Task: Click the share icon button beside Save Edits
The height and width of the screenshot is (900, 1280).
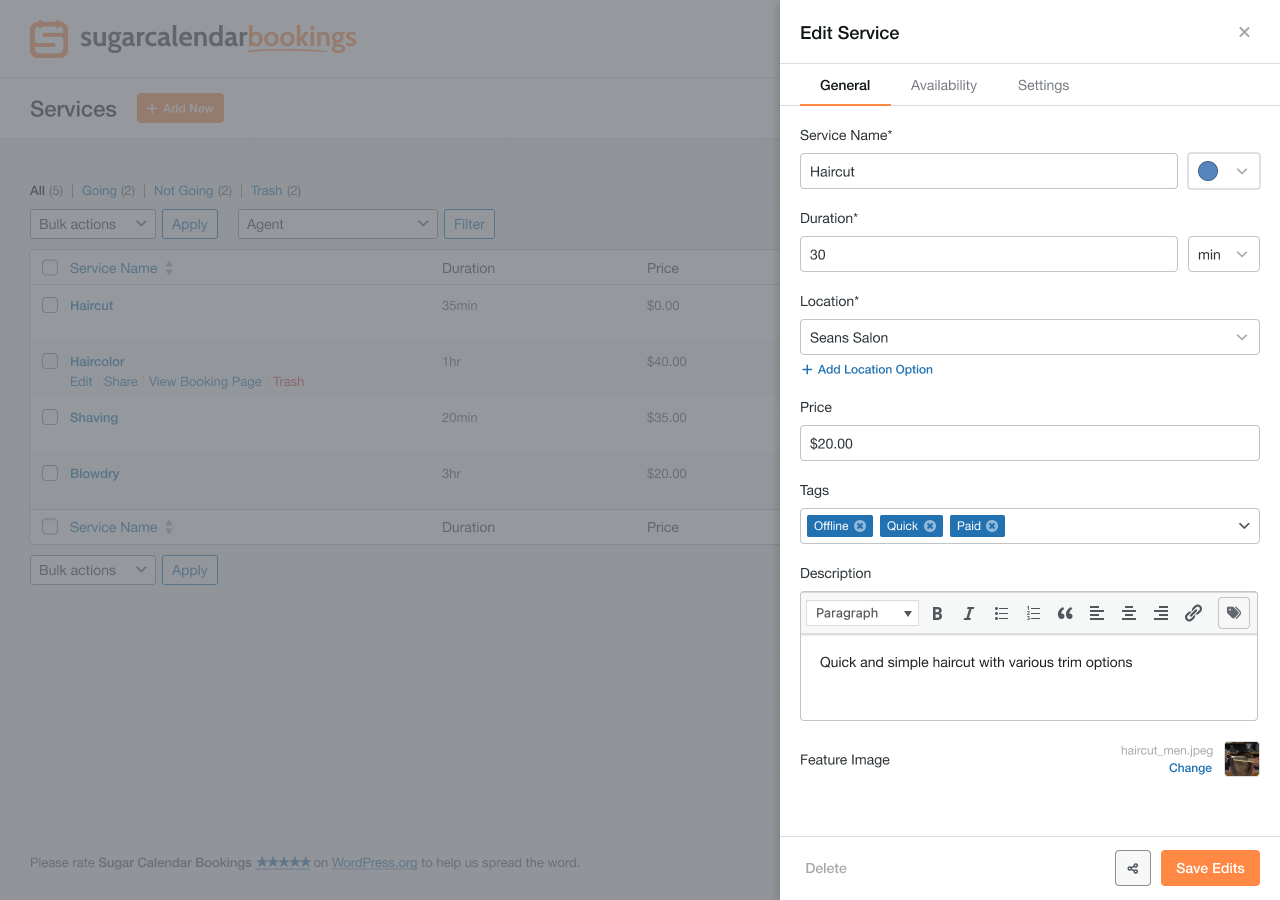Action: (x=1133, y=868)
